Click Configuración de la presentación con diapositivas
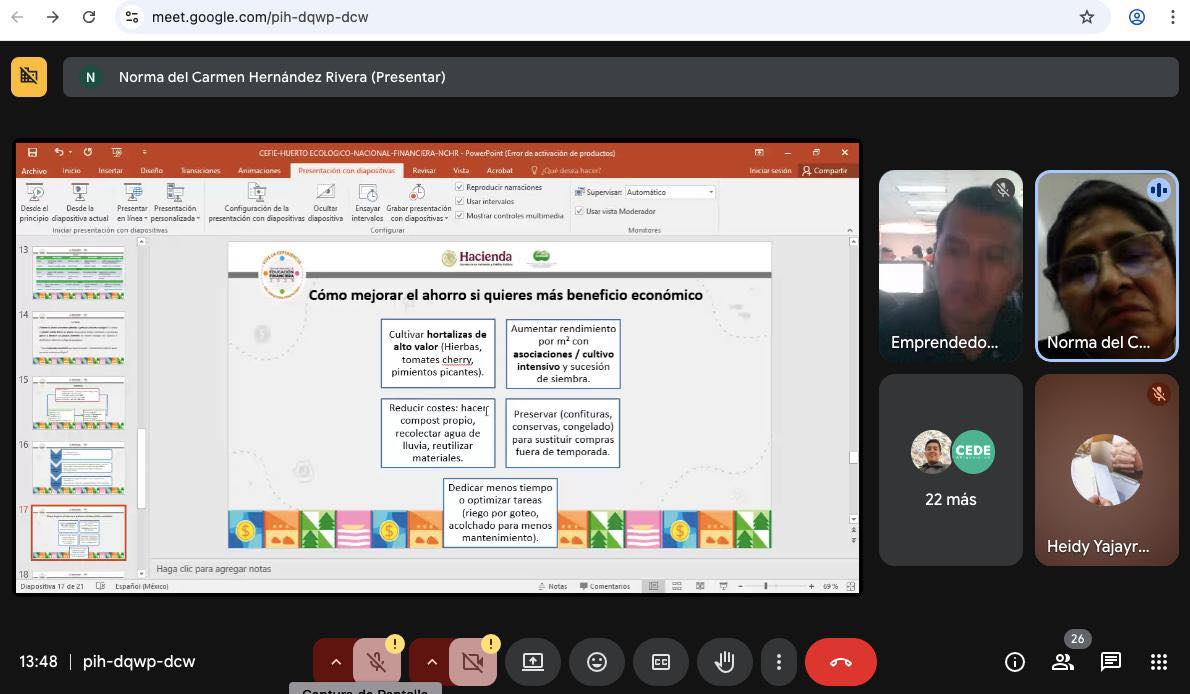The height and width of the screenshot is (694, 1190). pos(257,202)
